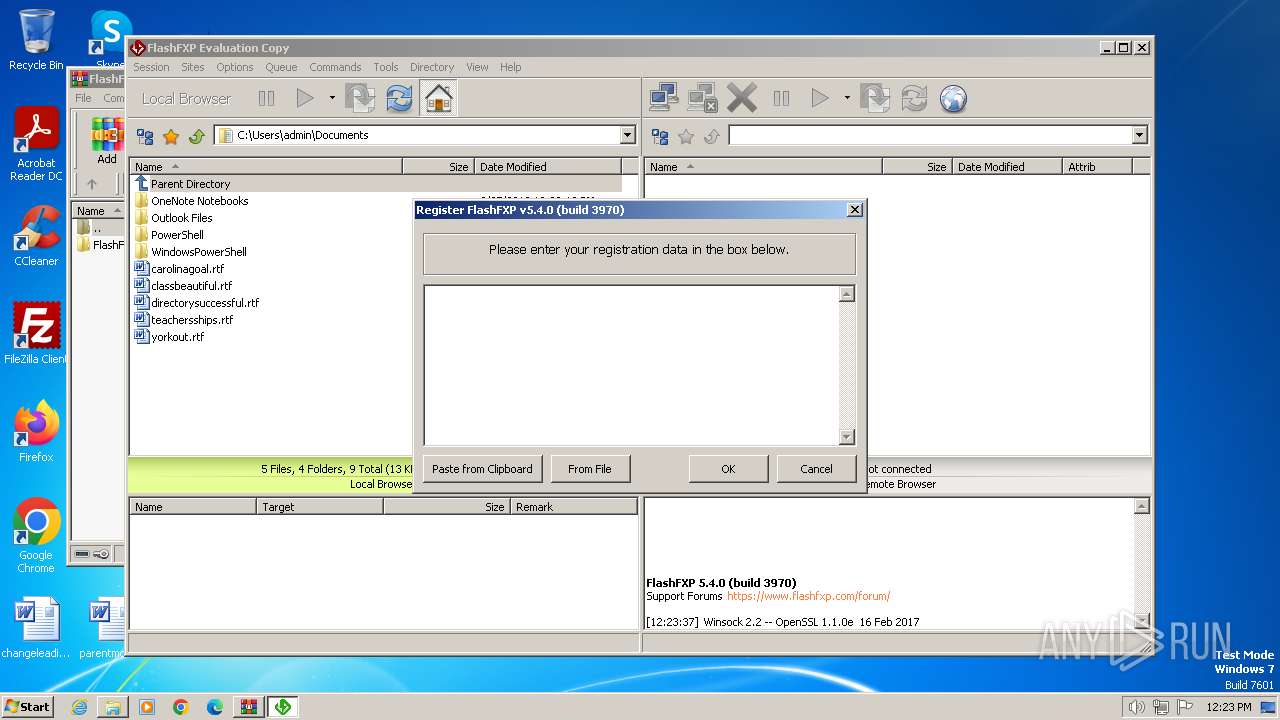Select file yorkout.rtf

(177, 337)
